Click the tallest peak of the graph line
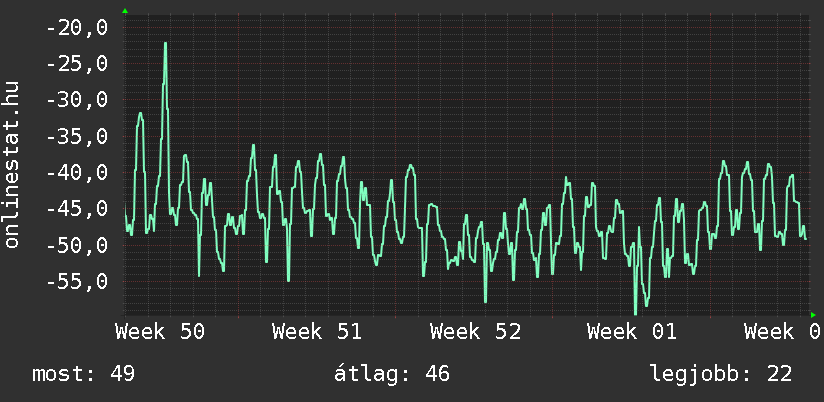Image resolution: width=824 pixels, height=402 pixels. pyautogui.click(x=165, y=44)
